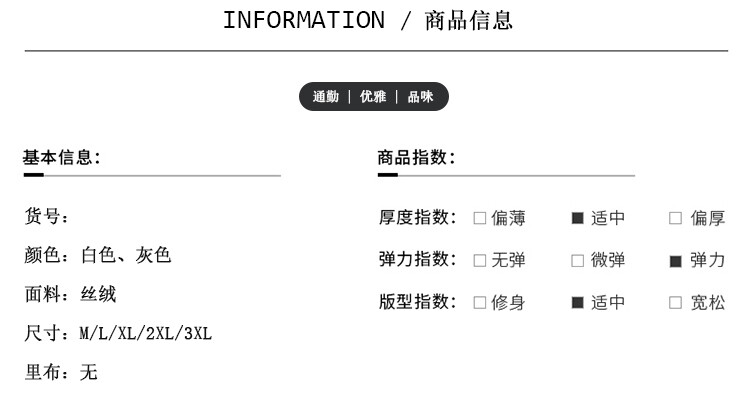Check the 无弹 elasticity checkbox
This screenshot has width=750, height=419.
(x=479, y=261)
